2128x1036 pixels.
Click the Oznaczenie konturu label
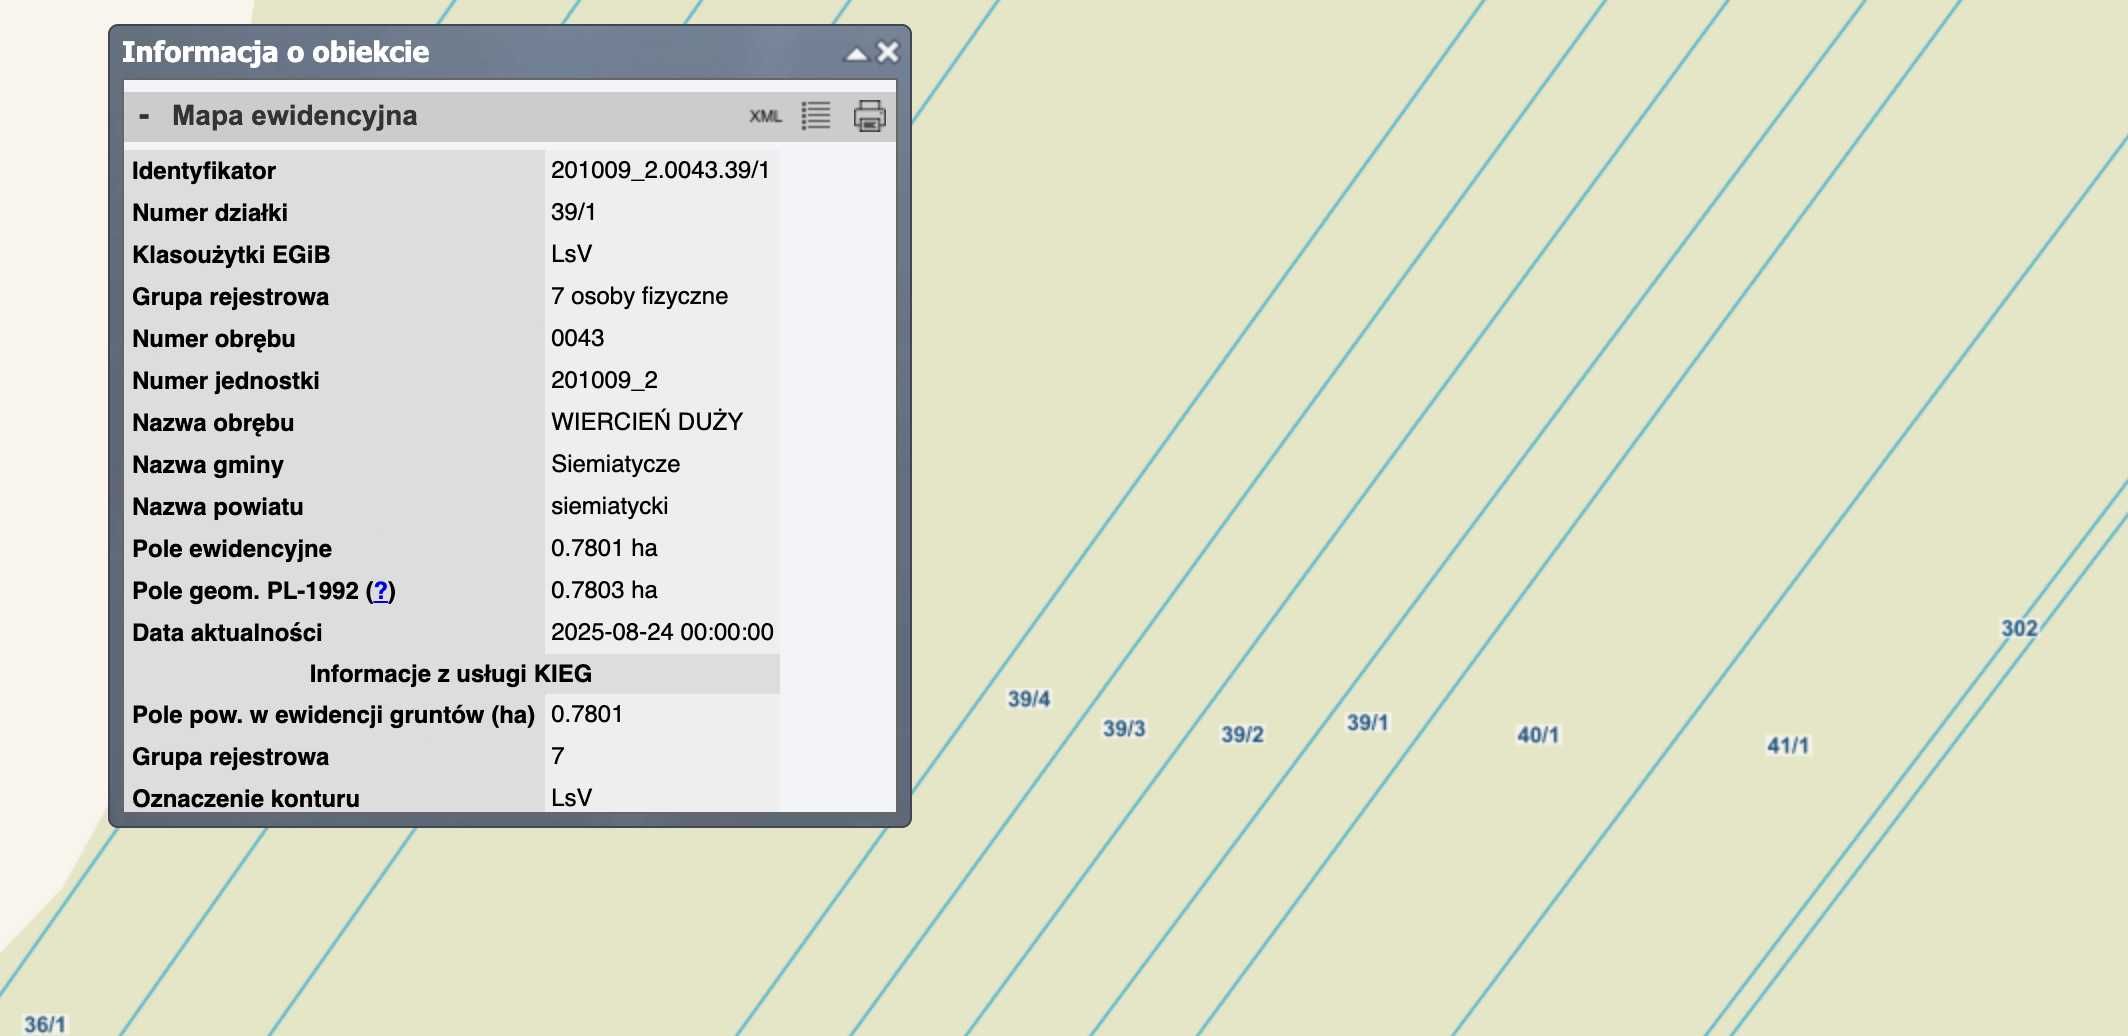(246, 799)
